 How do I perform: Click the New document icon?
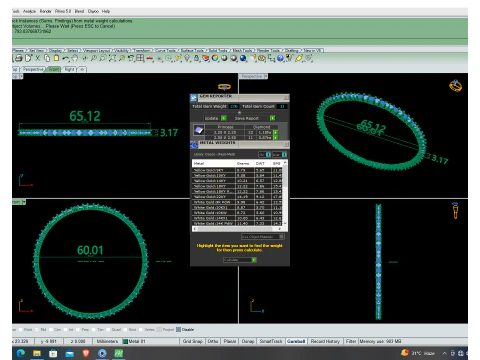tap(29, 58)
